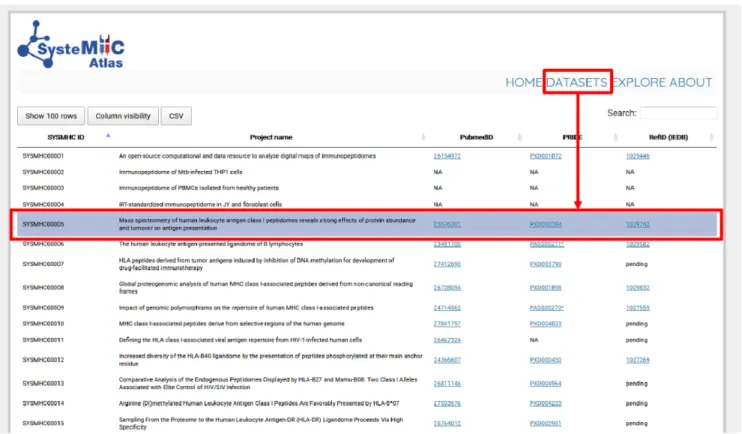Viewport: 742px width, 434px height.
Task: Click the RefID (IEDB) column header
Action: (668, 137)
